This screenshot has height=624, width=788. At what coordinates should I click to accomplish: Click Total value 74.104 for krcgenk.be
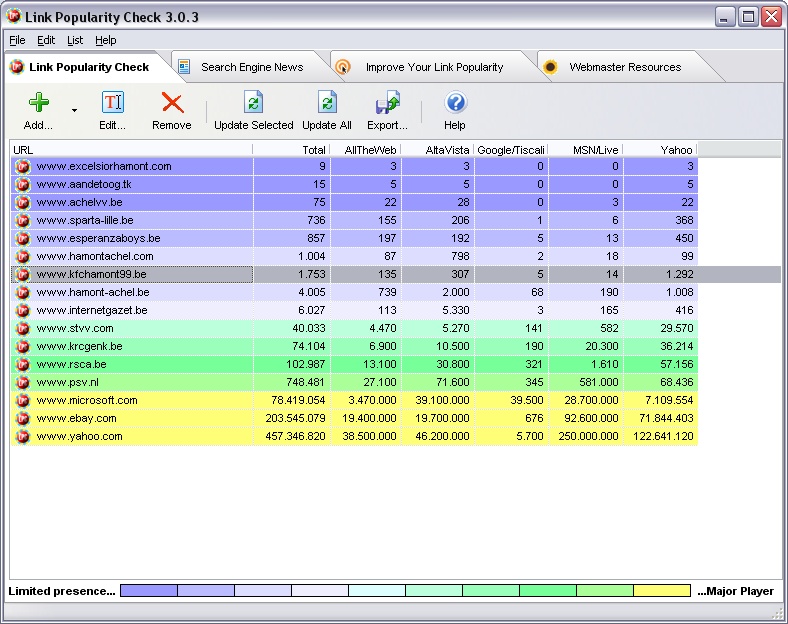click(x=309, y=346)
